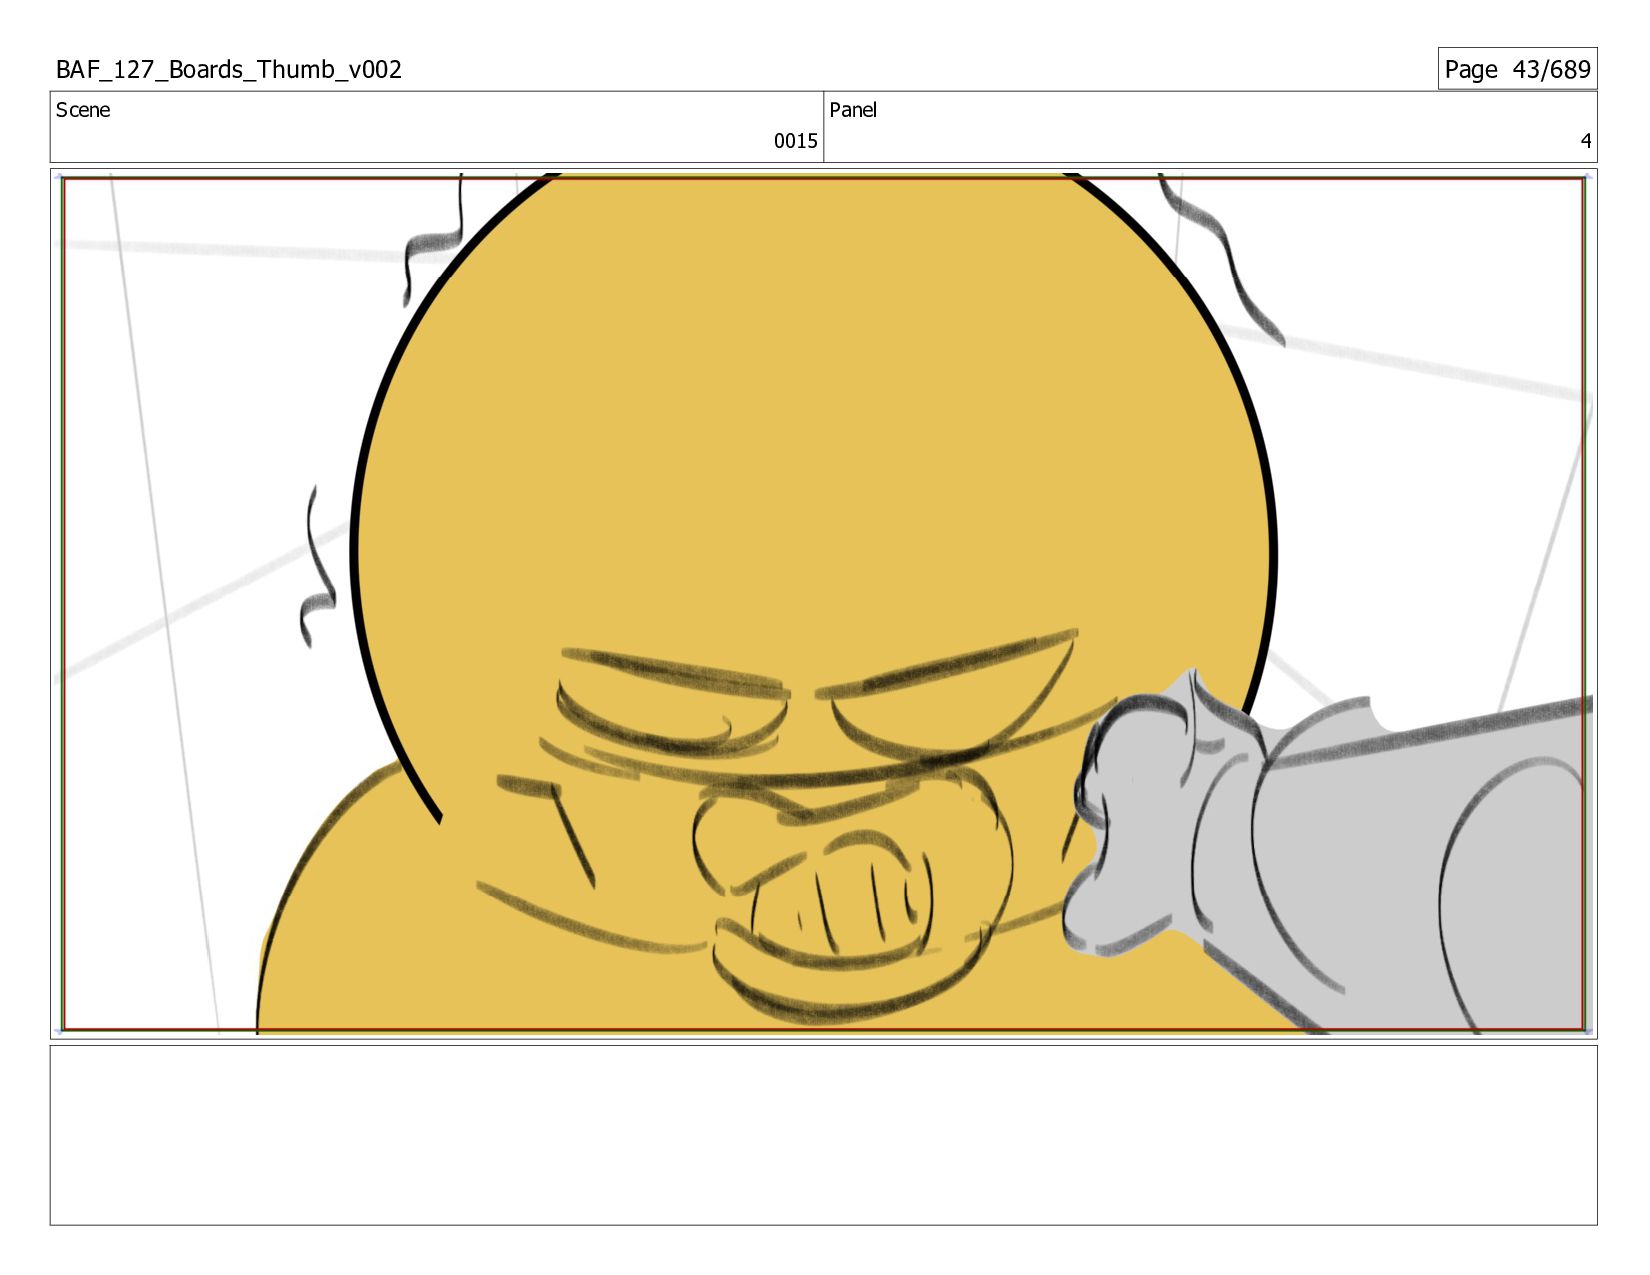Screen dimensions: 1650x1275
Task: Click the storyboard panel drawing
Action: click(x=823, y=604)
